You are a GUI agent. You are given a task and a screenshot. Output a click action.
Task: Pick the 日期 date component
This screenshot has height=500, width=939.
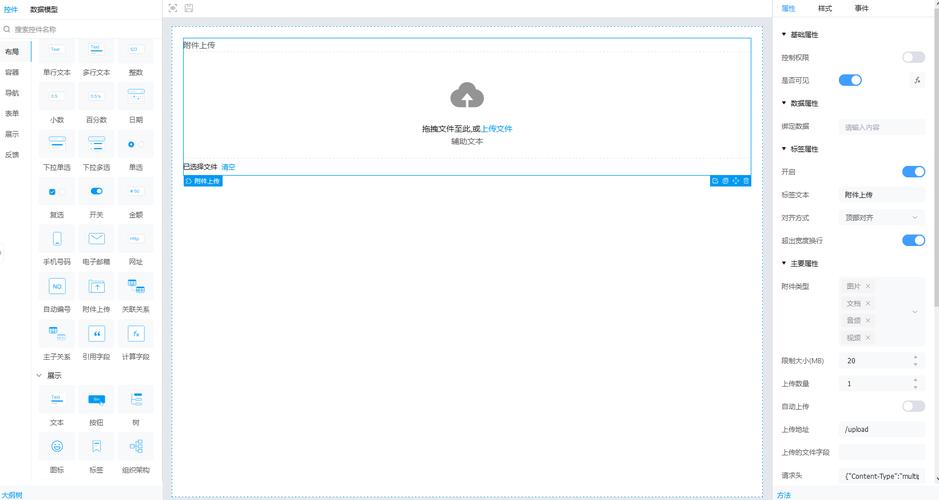[136, 97]
